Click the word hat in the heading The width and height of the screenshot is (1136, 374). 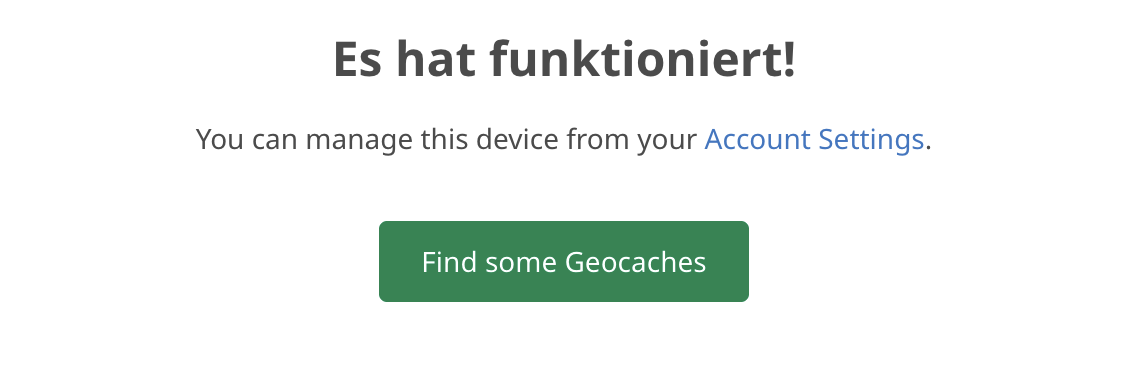(436, 59)
